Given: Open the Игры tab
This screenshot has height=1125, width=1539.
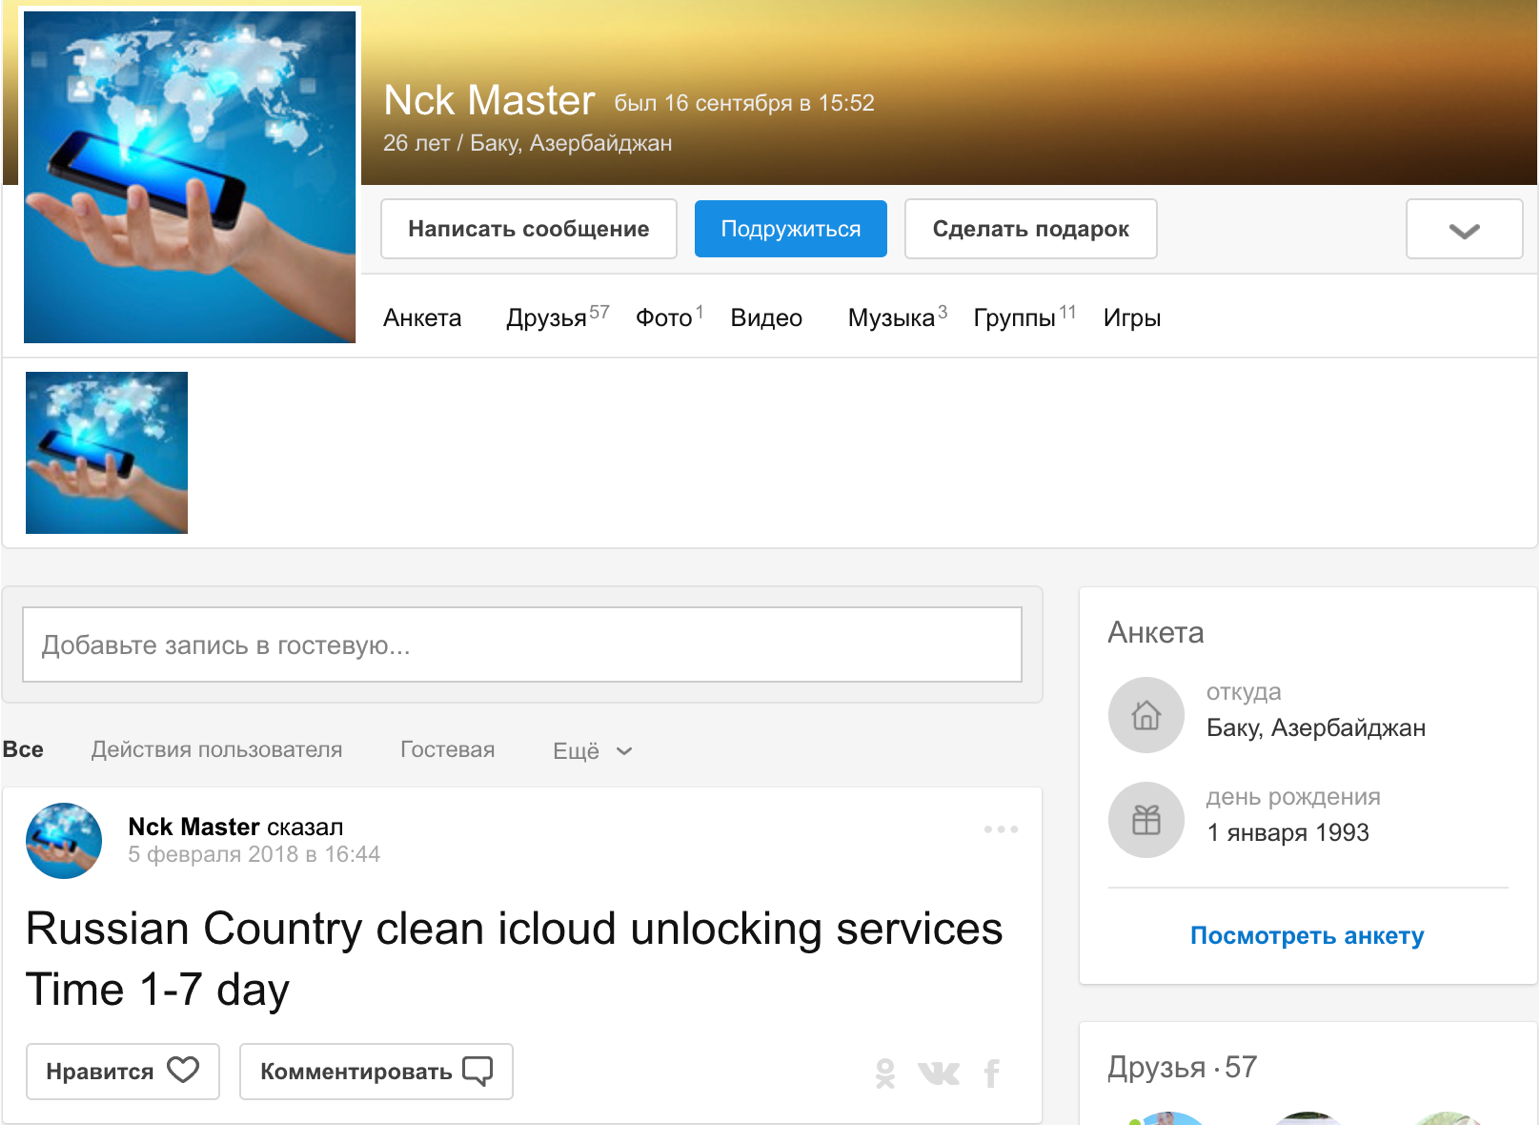Looking at the screenshot, I should (x=1132, y=318).
